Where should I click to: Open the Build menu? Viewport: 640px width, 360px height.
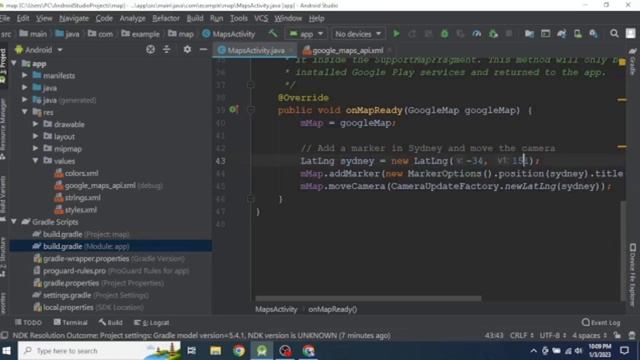pyautogui.click(x=195, y=18)
